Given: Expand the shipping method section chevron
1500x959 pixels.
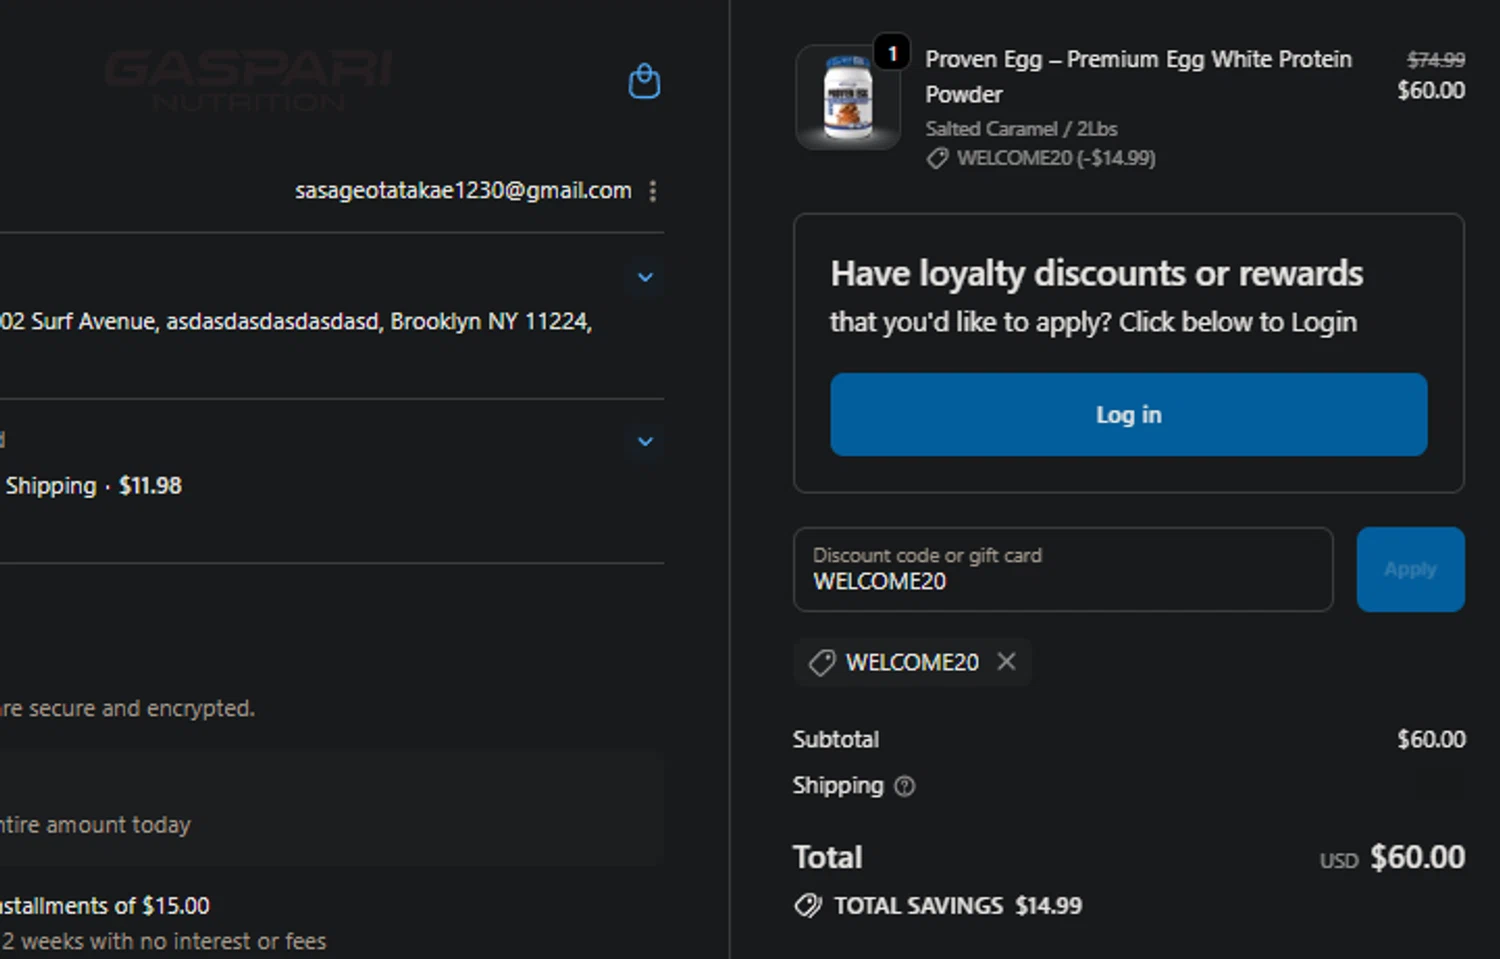Looking at the screenshot, I should (645, 441).
